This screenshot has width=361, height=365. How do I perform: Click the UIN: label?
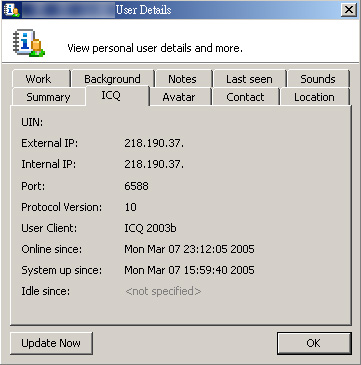pos(32,123)
